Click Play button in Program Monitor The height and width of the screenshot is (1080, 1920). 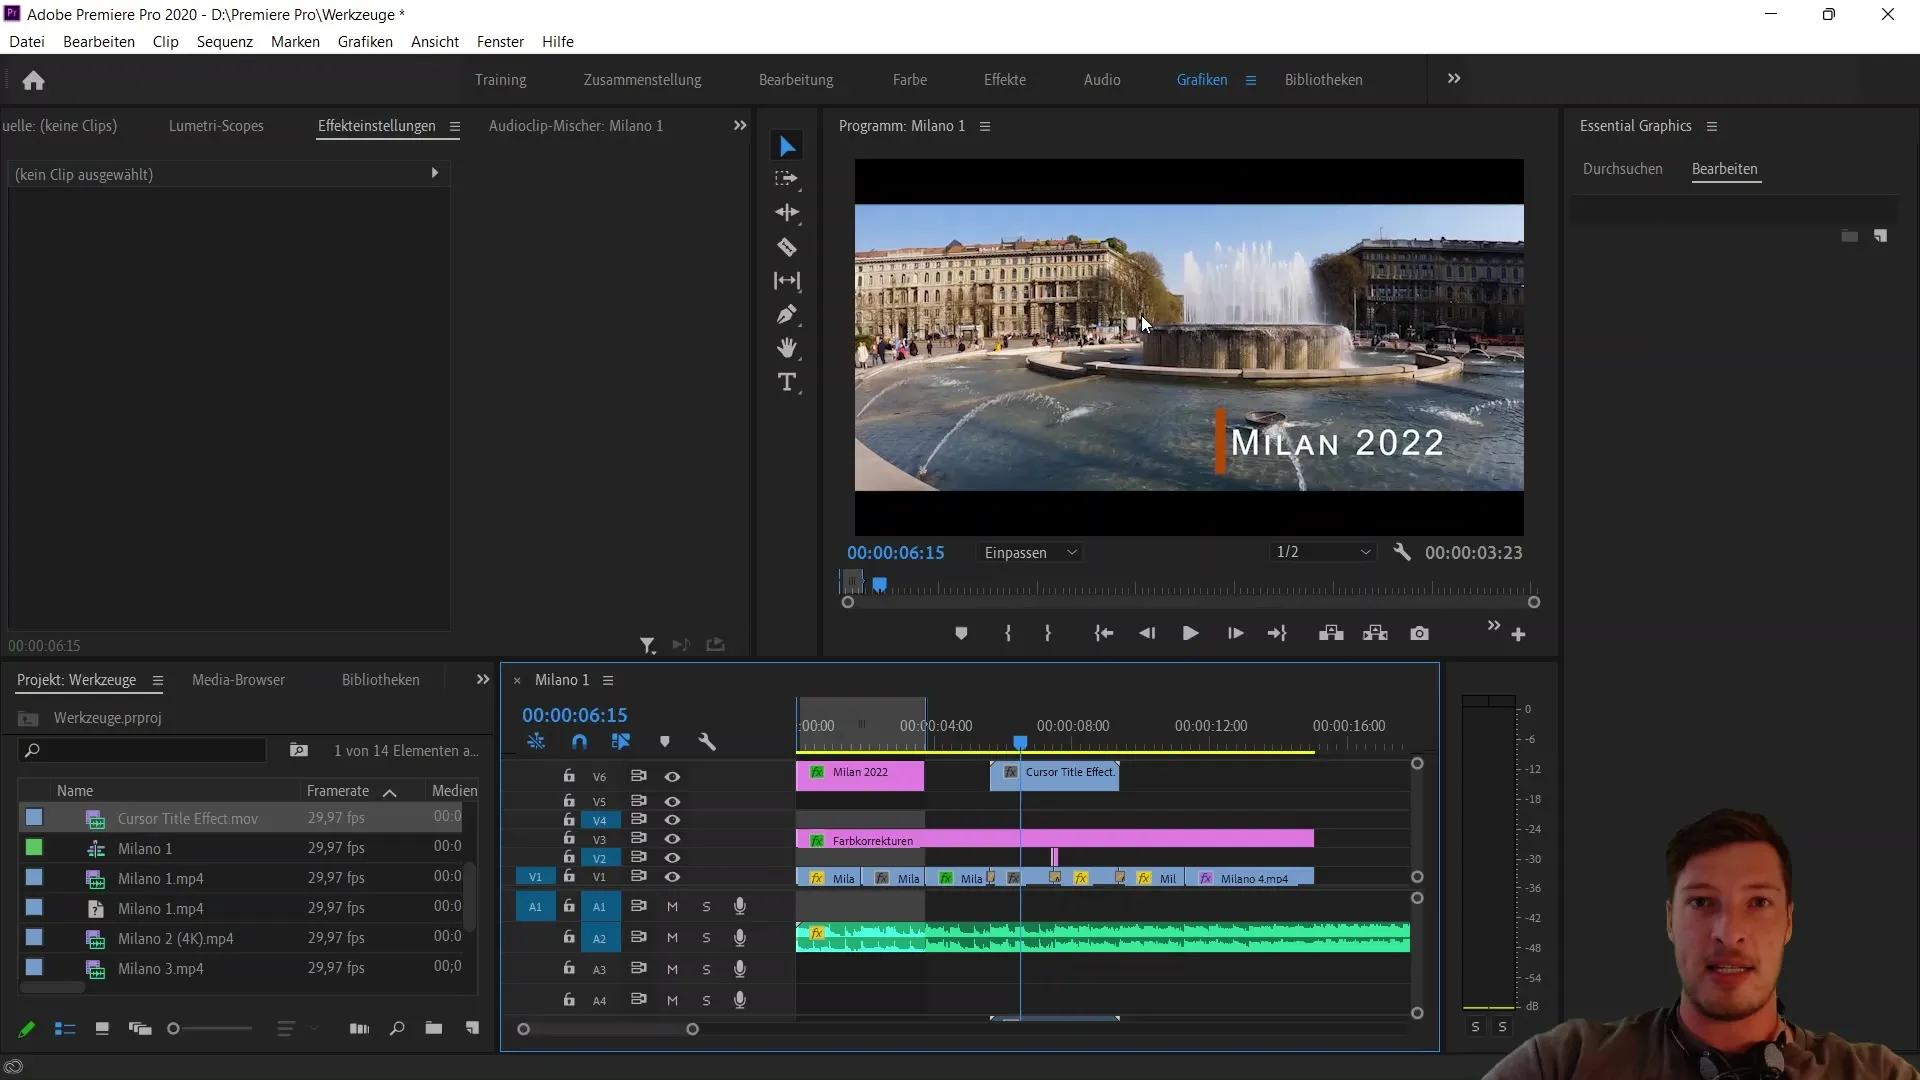[x=1189, y=633]
